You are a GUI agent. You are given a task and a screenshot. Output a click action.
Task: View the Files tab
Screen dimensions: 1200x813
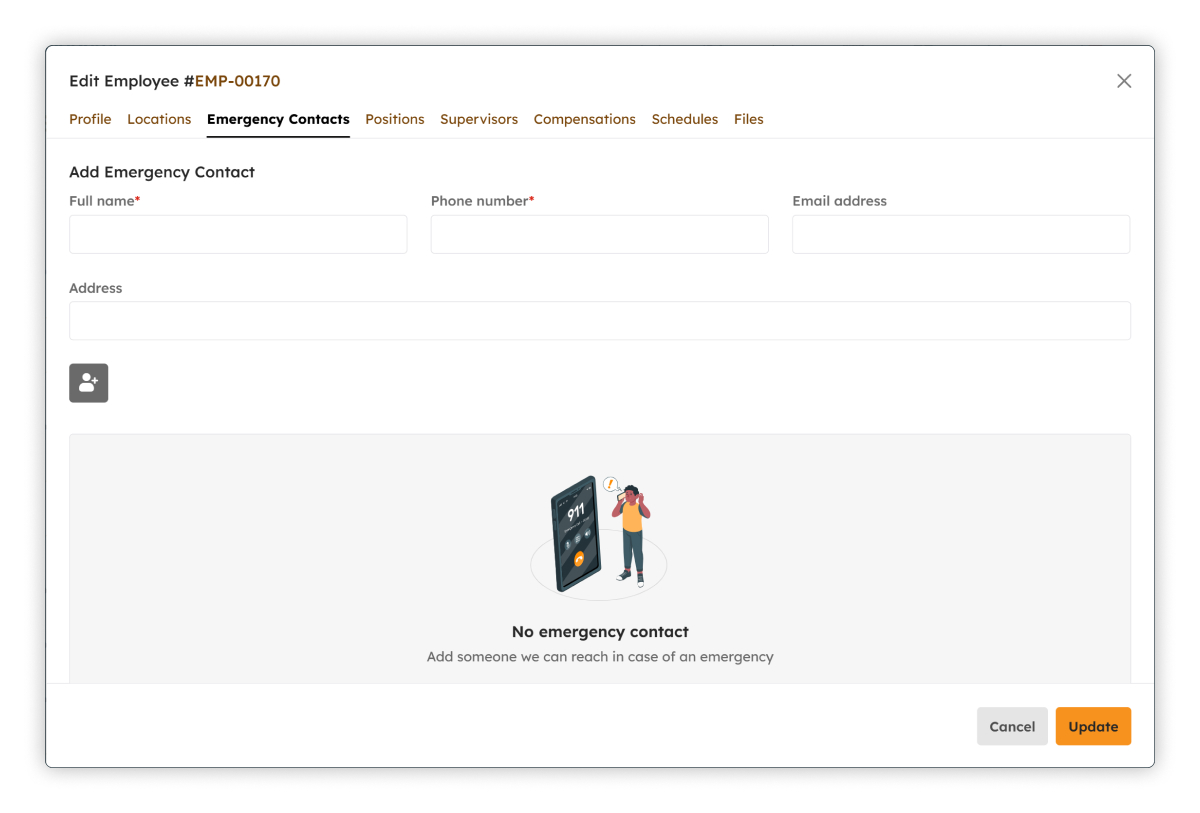click(x=749, y=119)
